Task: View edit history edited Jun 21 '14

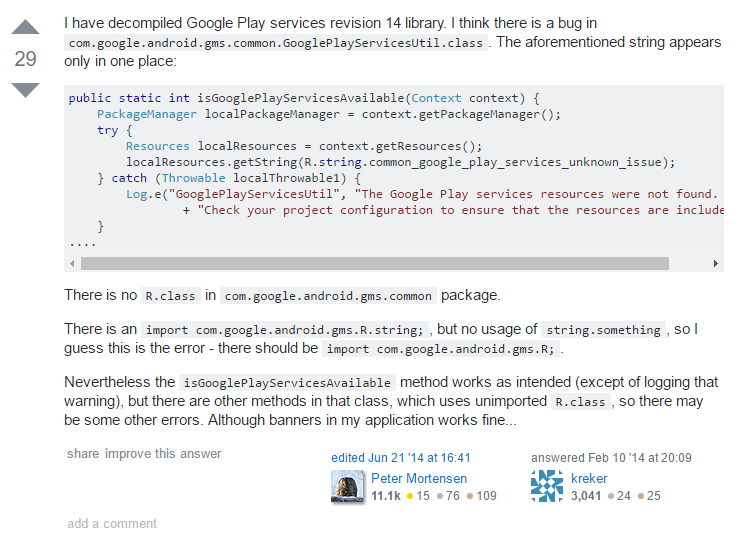Action: [x=401, y=457]
